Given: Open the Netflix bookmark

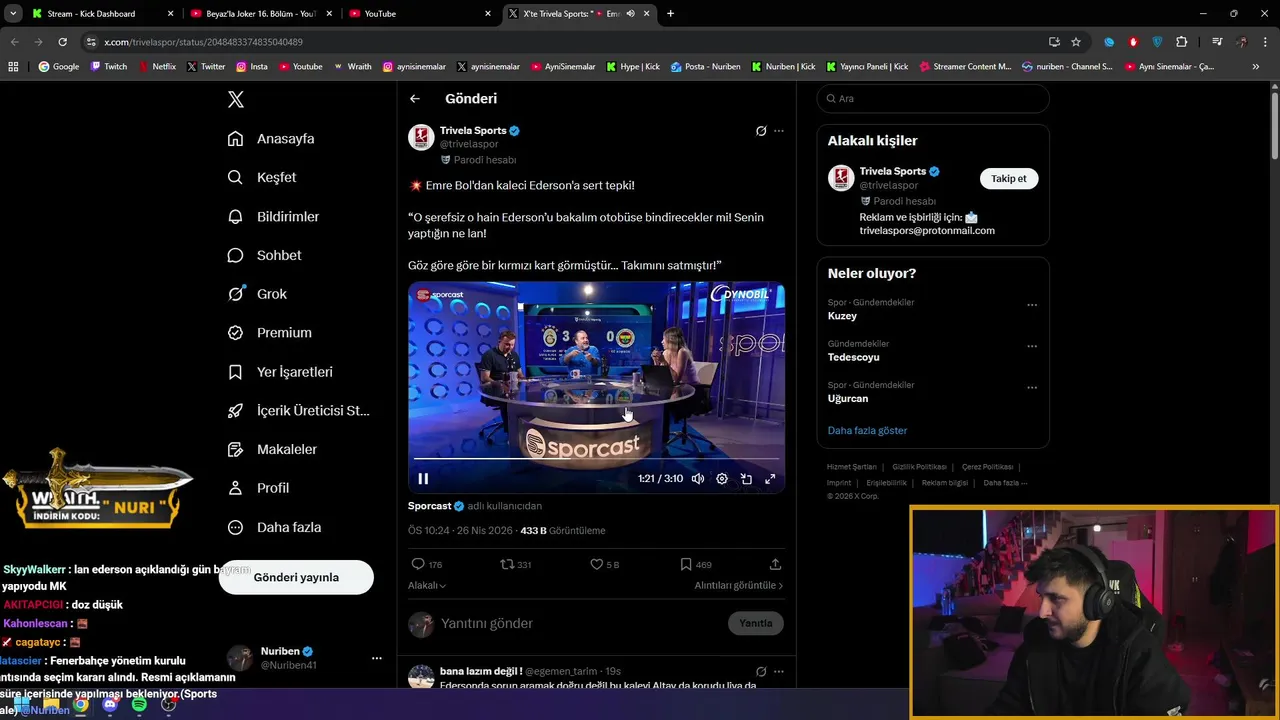Looking at the screenshot, I should tap(157, 67).
